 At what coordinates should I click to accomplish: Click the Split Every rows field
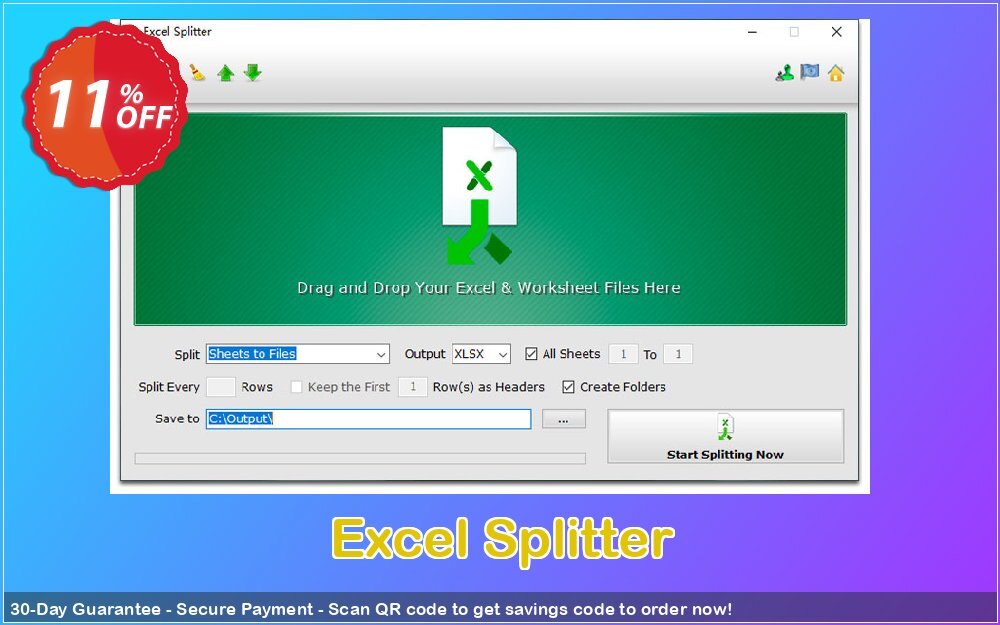pos(221,387)
